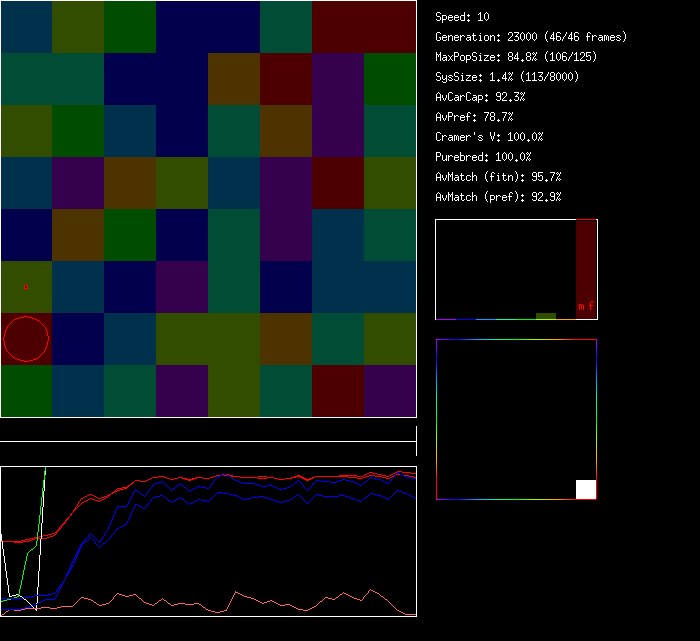
Task: Click the white square in rainbow-bordered panel
Action: 586,489
